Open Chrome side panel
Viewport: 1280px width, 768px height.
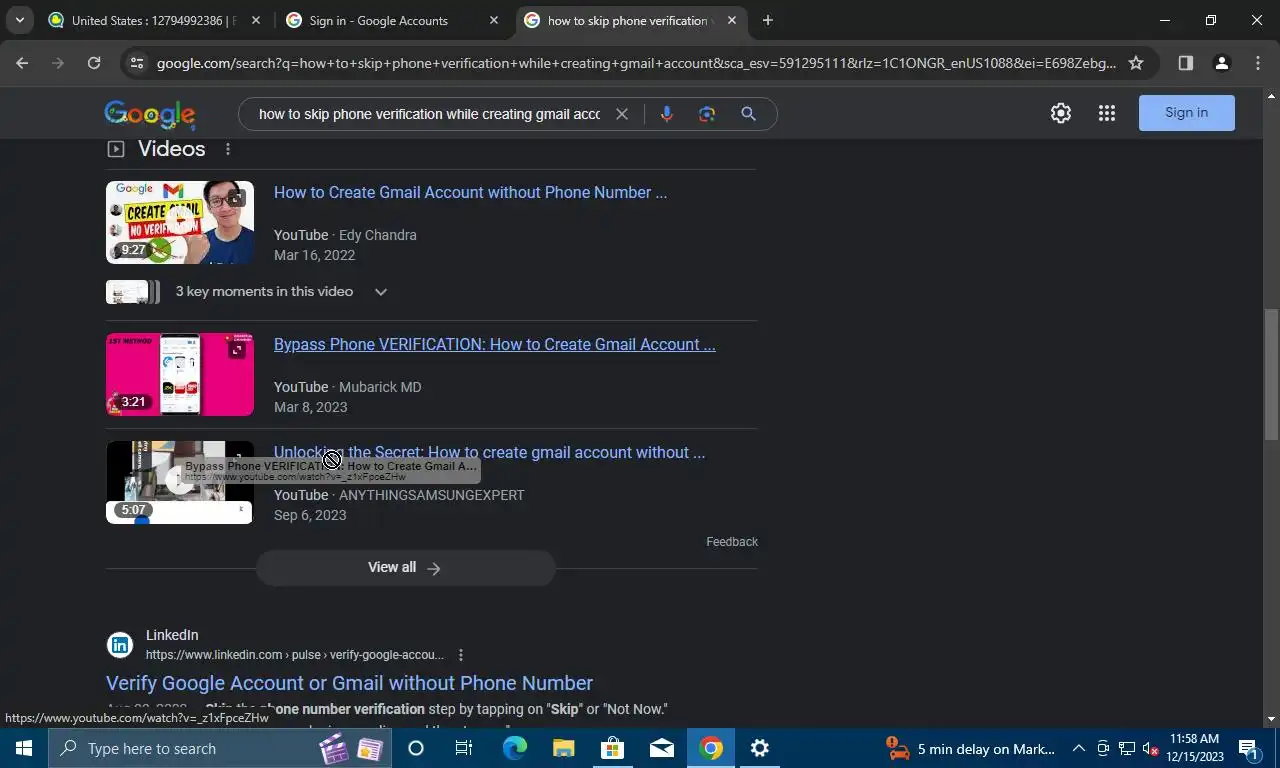1185,63
